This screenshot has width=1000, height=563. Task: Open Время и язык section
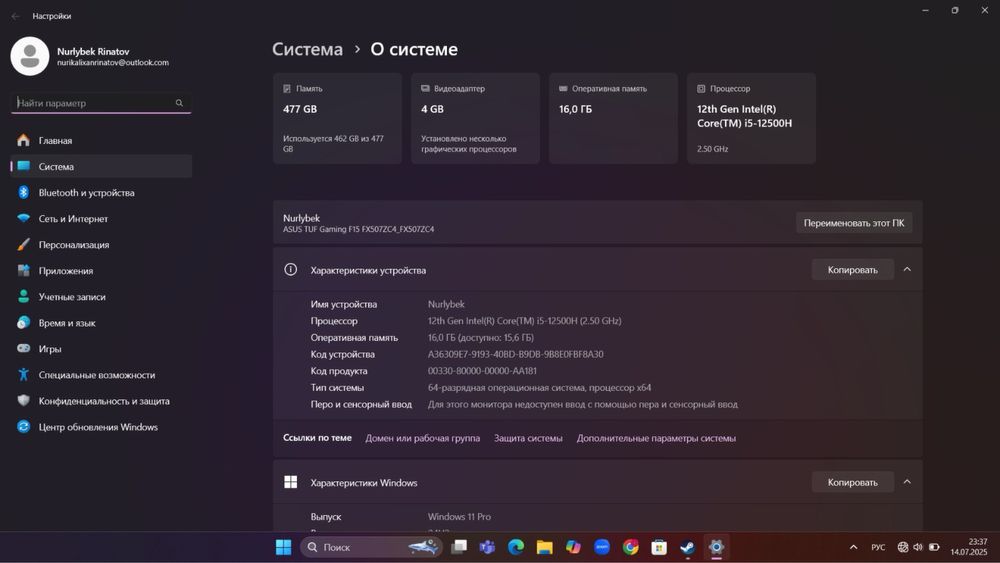[x=101, y=323]
